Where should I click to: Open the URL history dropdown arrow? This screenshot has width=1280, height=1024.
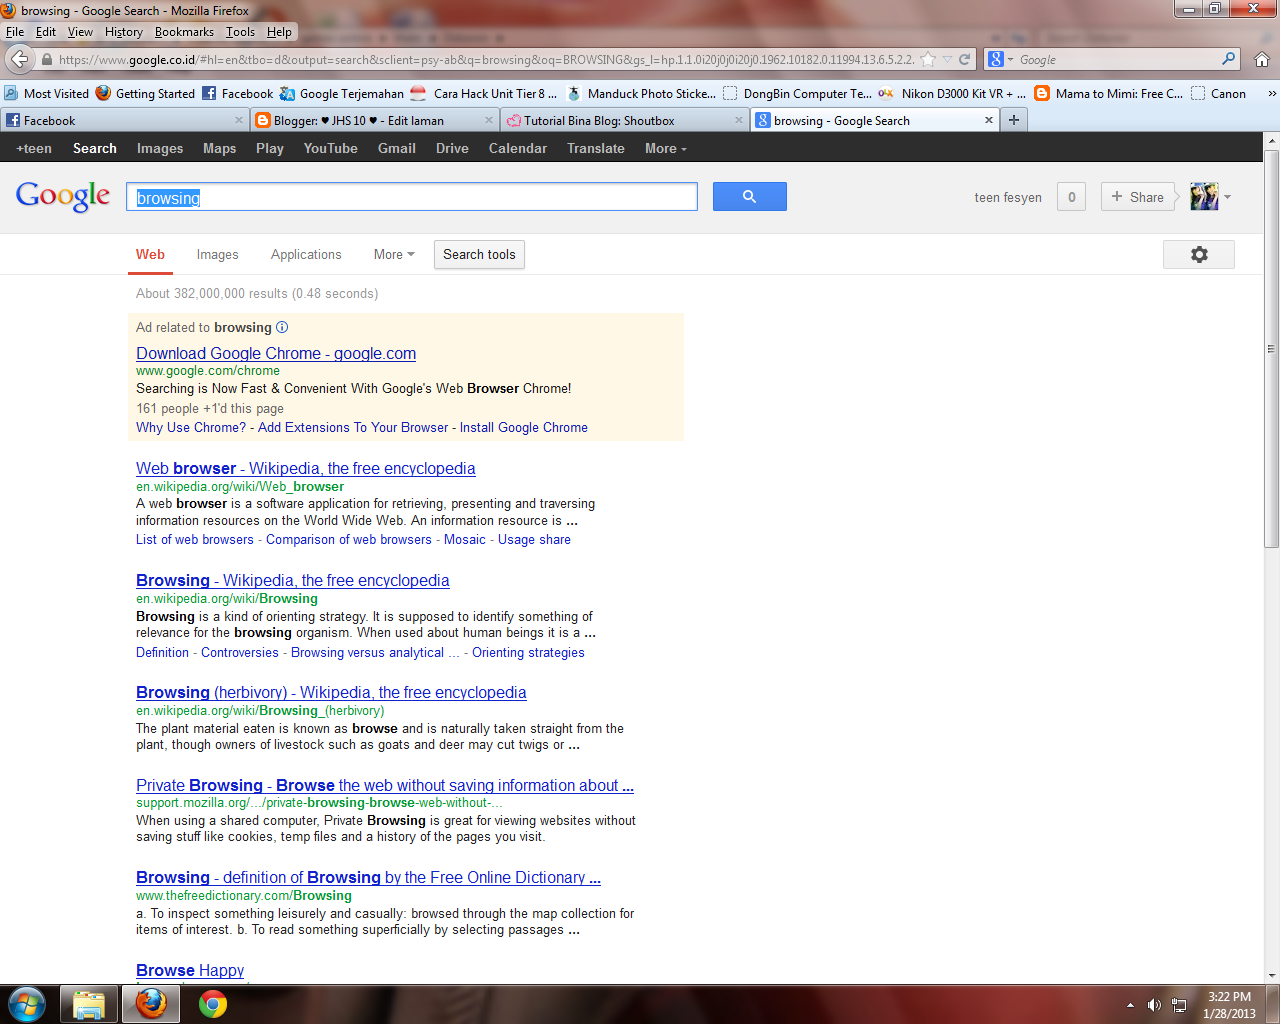click(947, 59)
